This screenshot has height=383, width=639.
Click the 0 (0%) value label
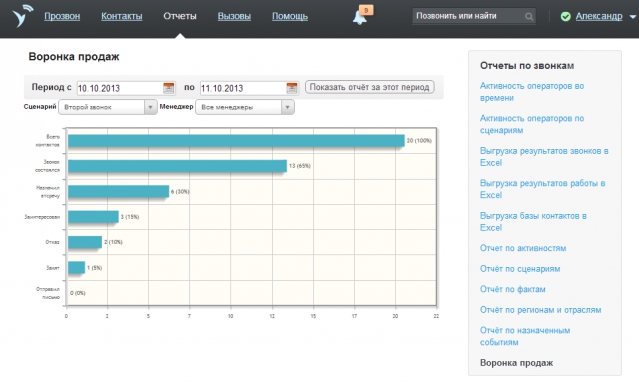[x=77, y=293]
